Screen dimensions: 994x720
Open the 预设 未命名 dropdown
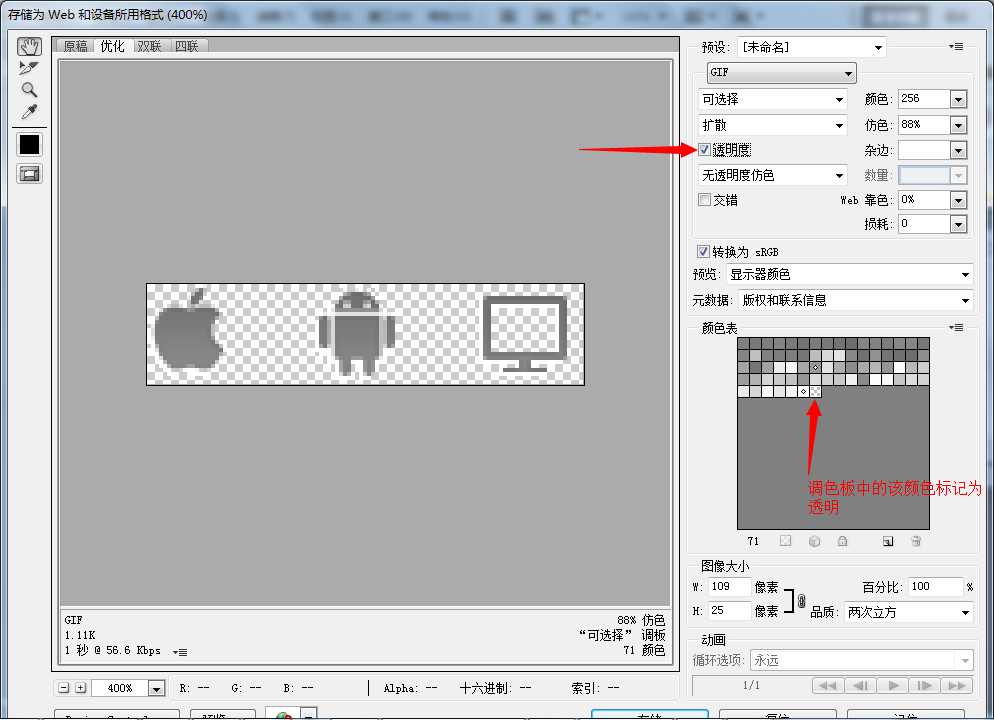811,47
